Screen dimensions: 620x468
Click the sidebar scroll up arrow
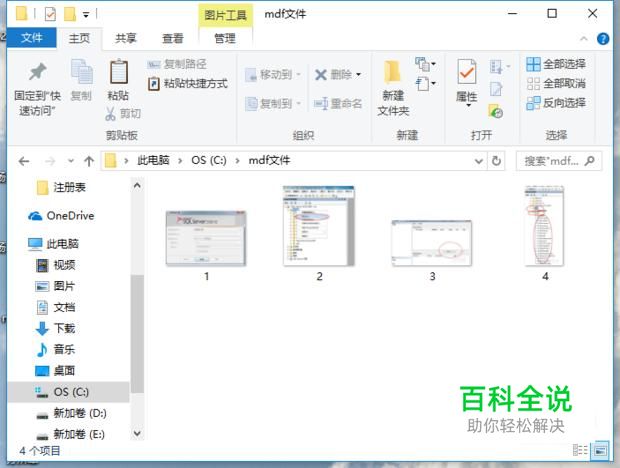[137, 185]
